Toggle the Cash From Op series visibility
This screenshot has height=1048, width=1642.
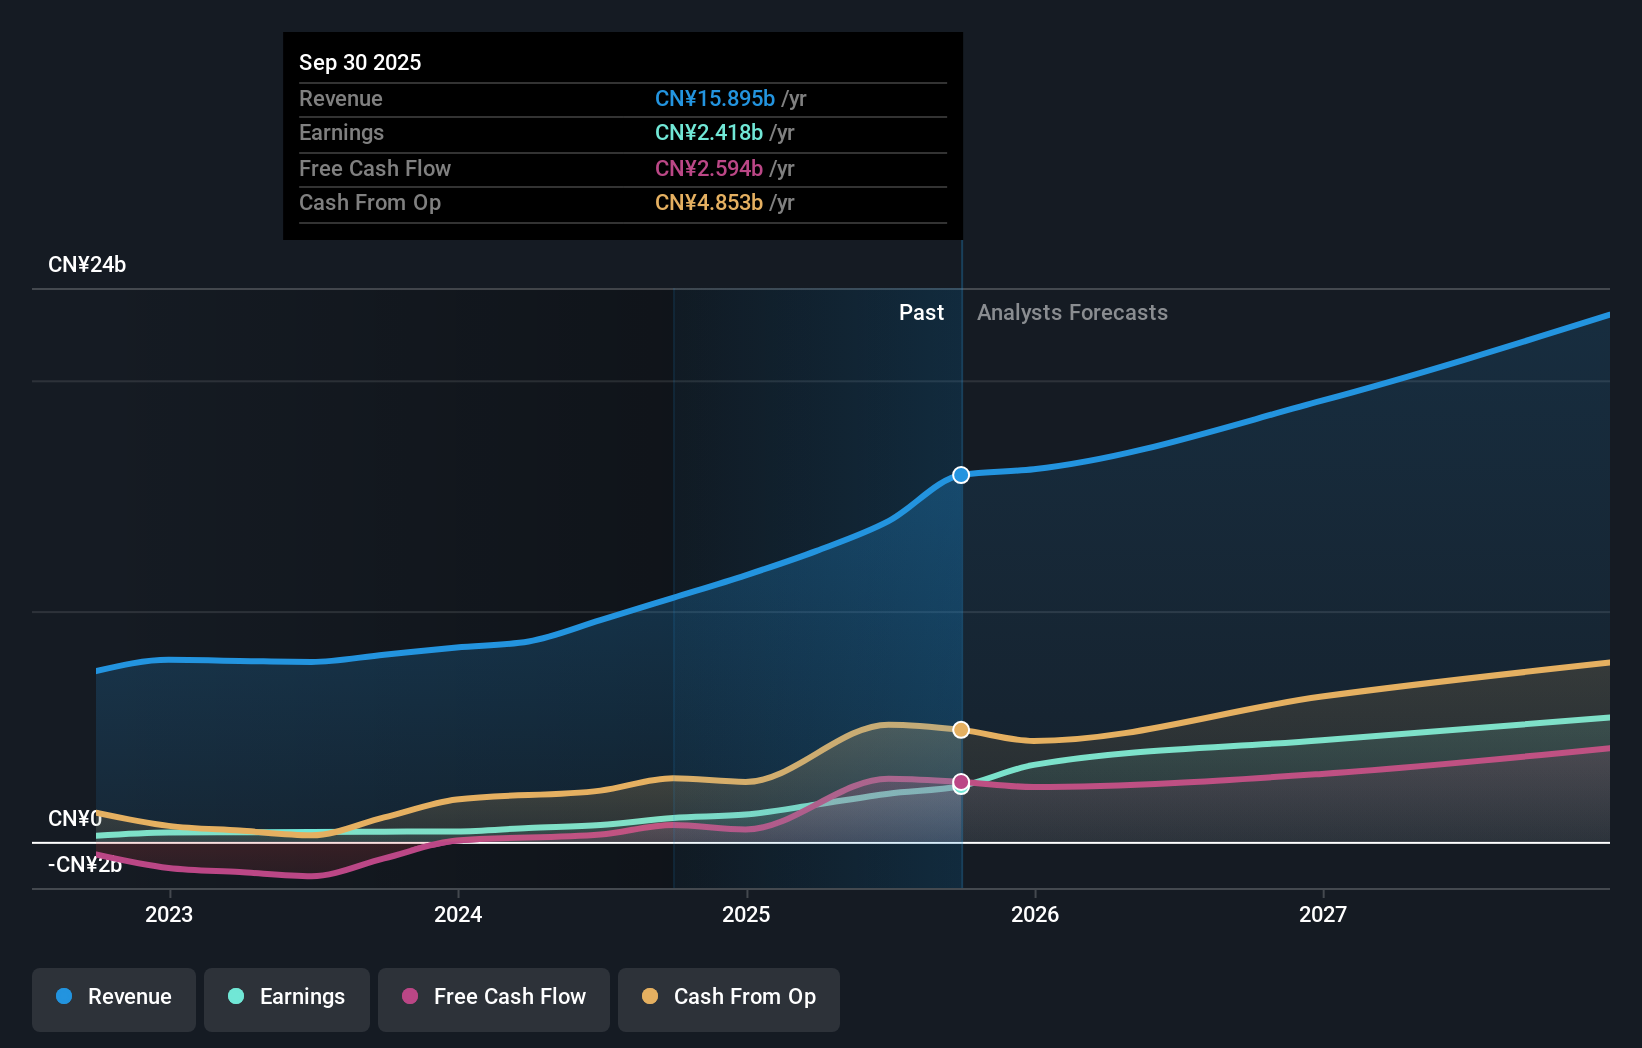(728, 997)
